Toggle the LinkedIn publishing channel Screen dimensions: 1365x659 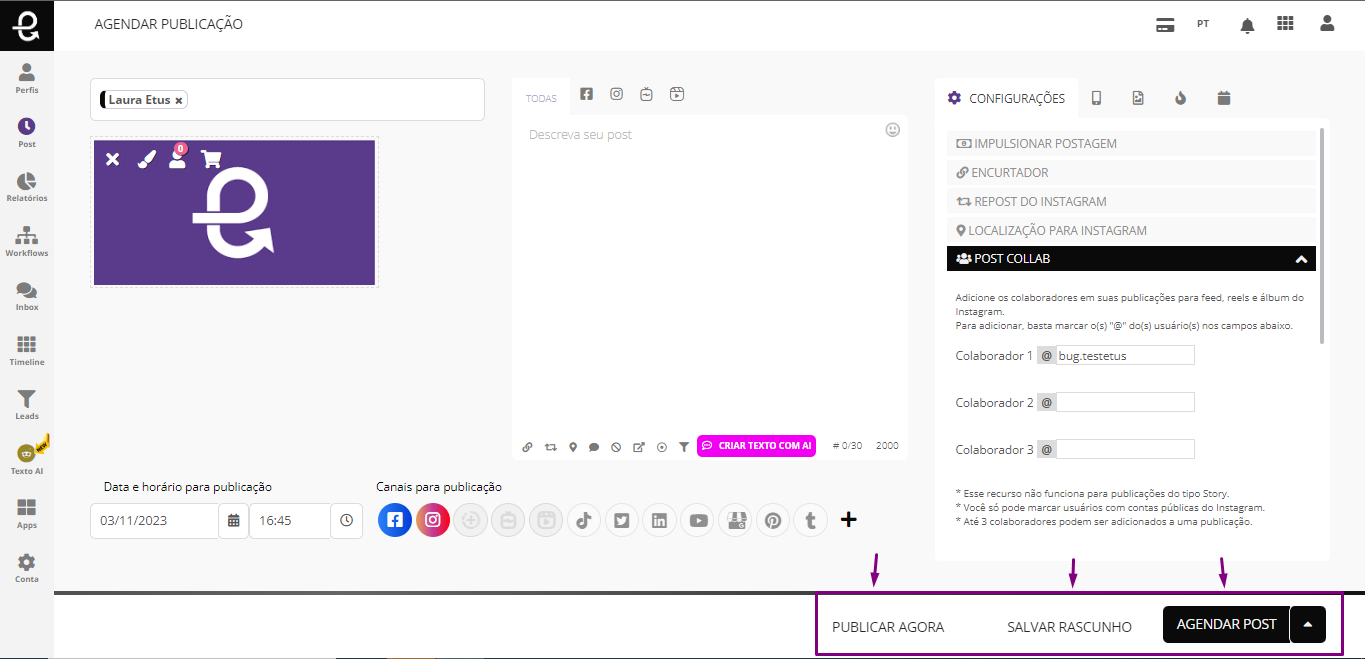659,520
